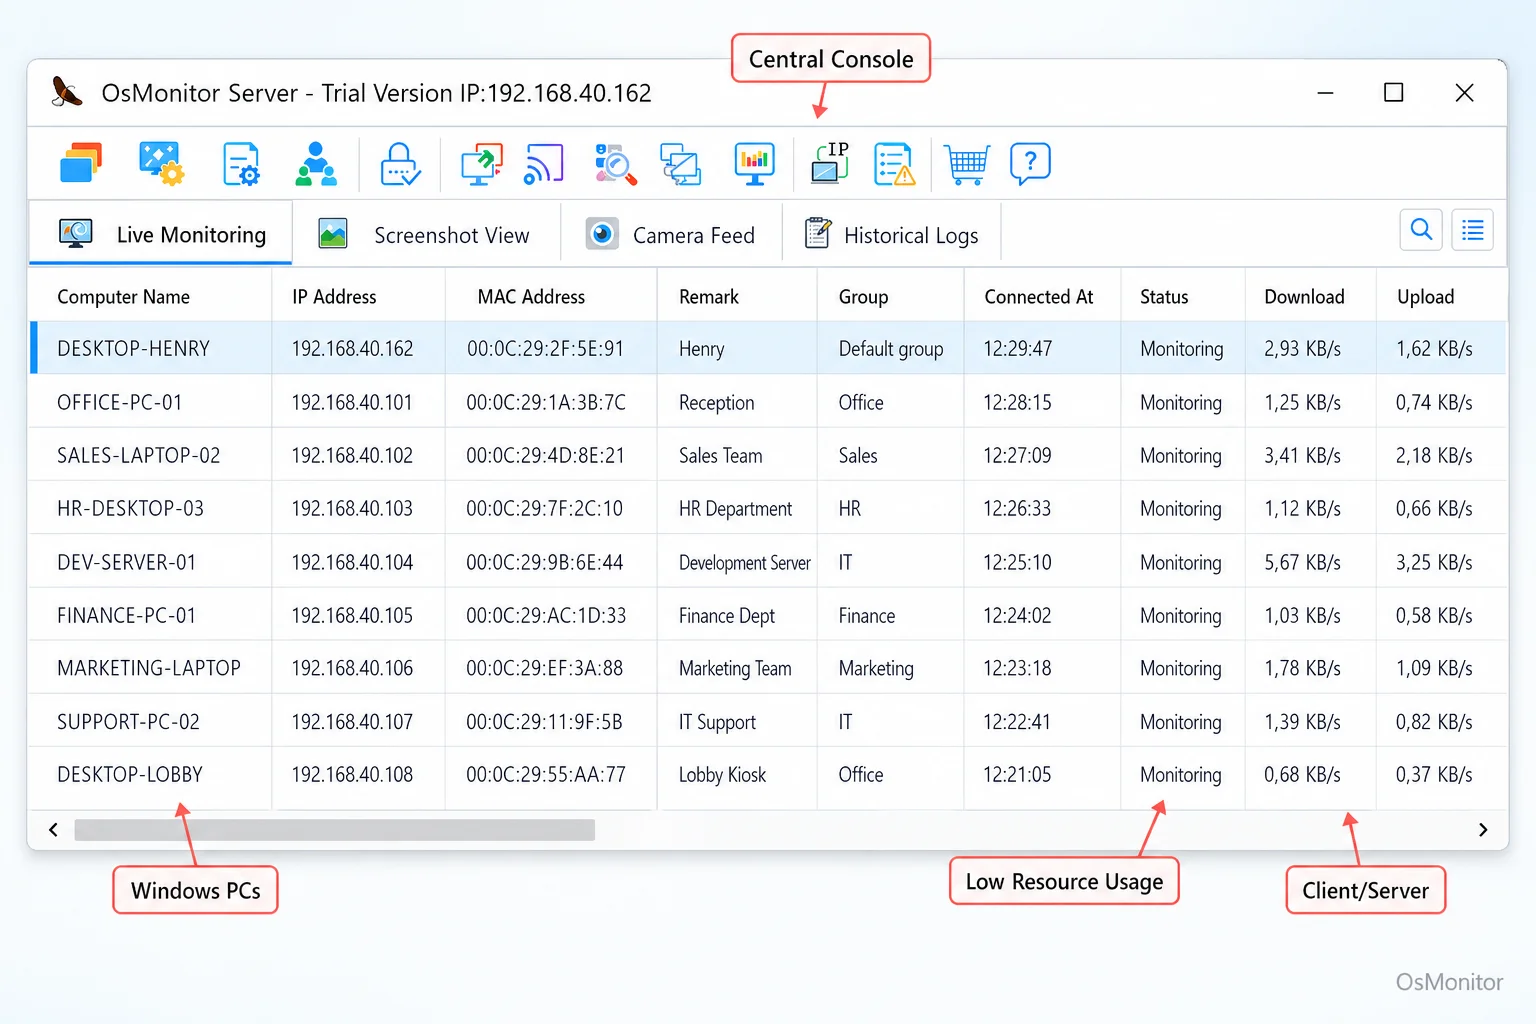The image size is (1536, 1024).
Task: Select the DESKTOP-HENRY row
Action: (768, 348)
